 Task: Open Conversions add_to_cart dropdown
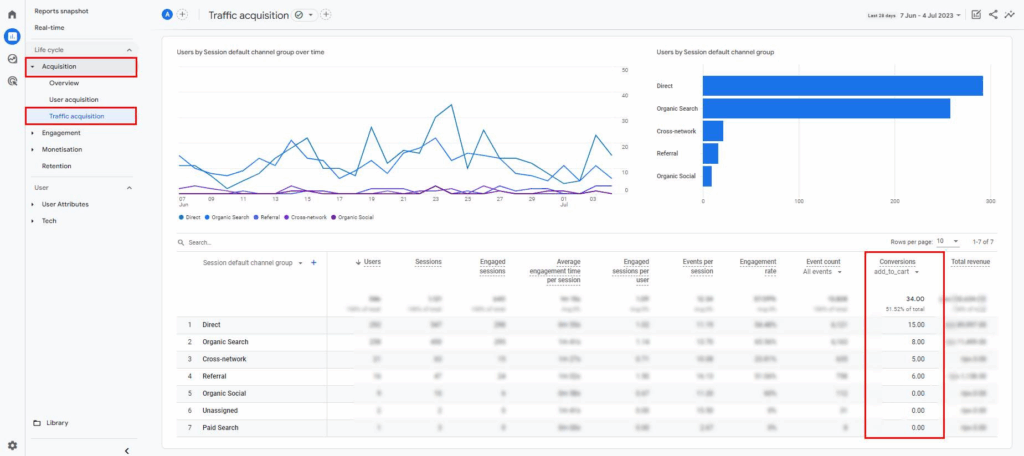[x=897, y=272]
